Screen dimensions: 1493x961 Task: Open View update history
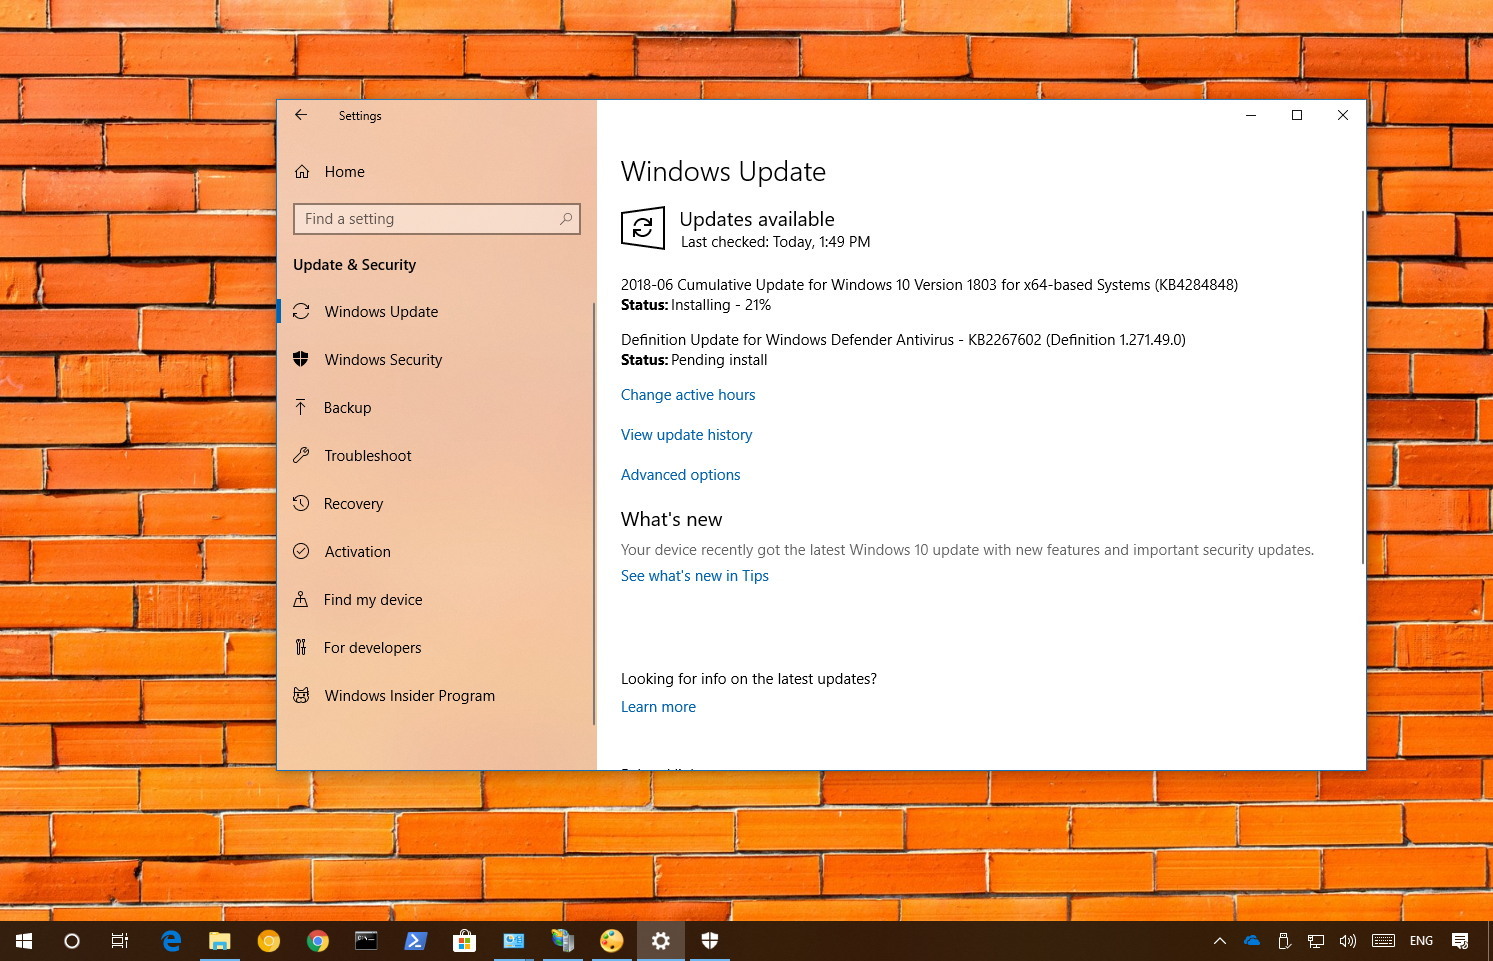tap(686, 434)
